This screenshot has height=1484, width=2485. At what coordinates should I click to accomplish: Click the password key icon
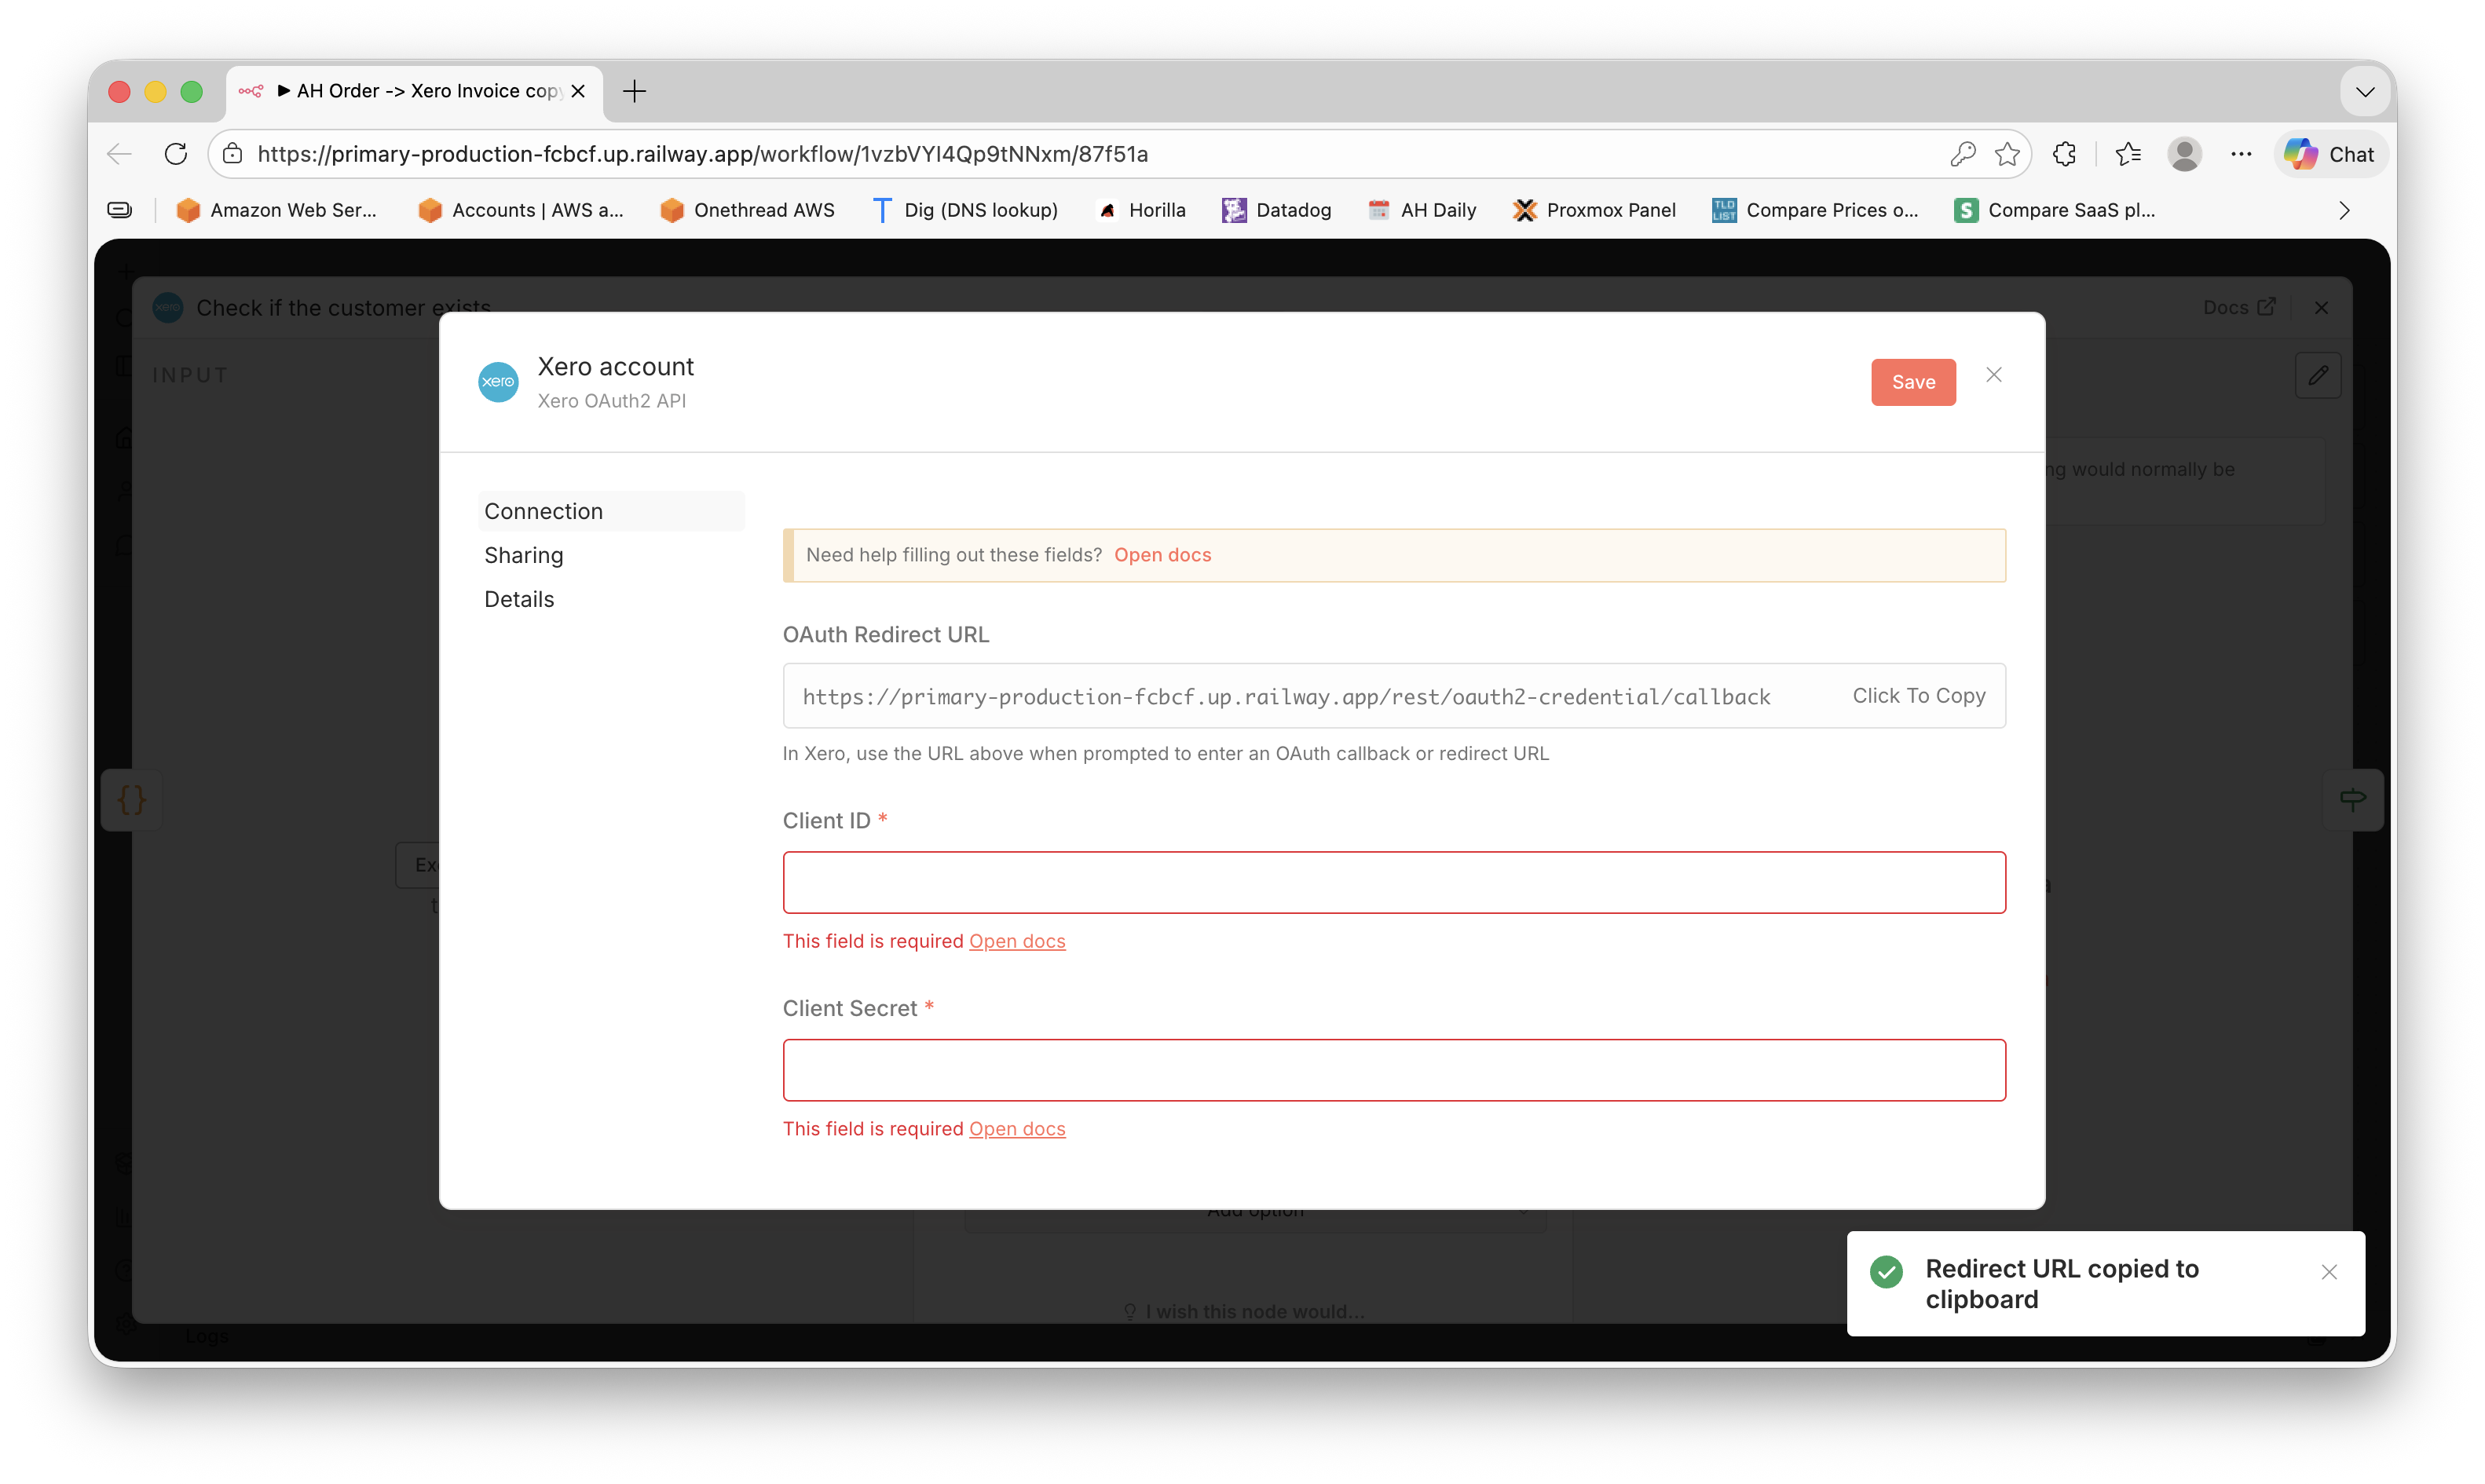1962,154
